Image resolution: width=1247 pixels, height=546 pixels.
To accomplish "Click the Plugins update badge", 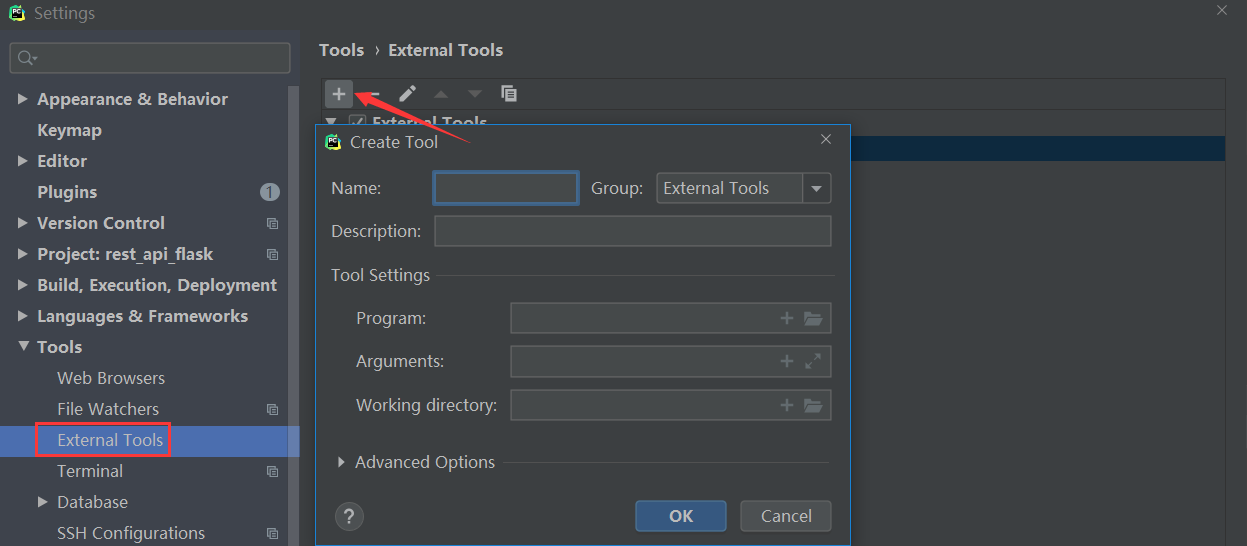I will (270, 192).
